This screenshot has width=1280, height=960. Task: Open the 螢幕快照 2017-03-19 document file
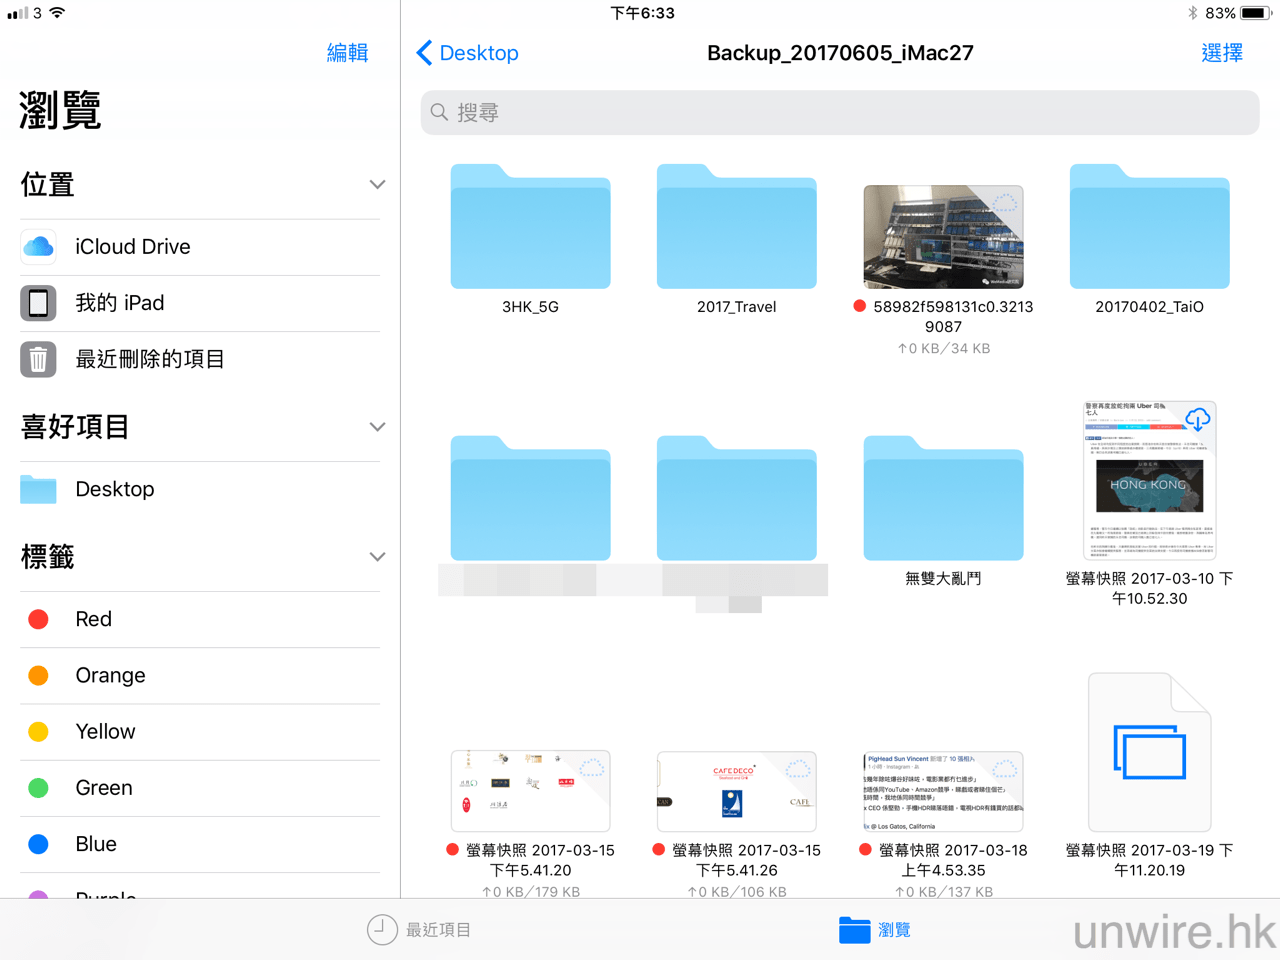point(1149,753)
